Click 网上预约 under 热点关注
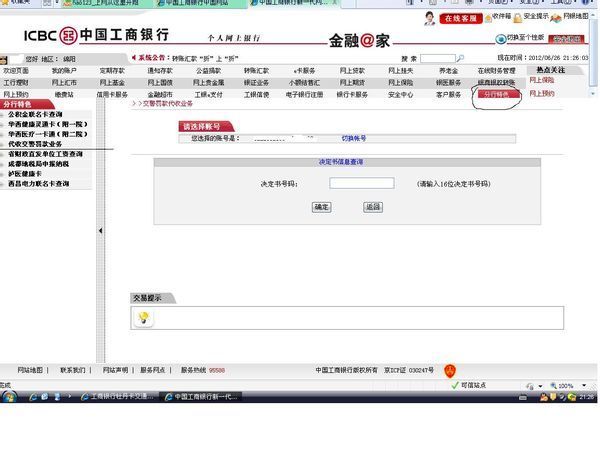Screen dimensions: 600x450 point(542,93)
